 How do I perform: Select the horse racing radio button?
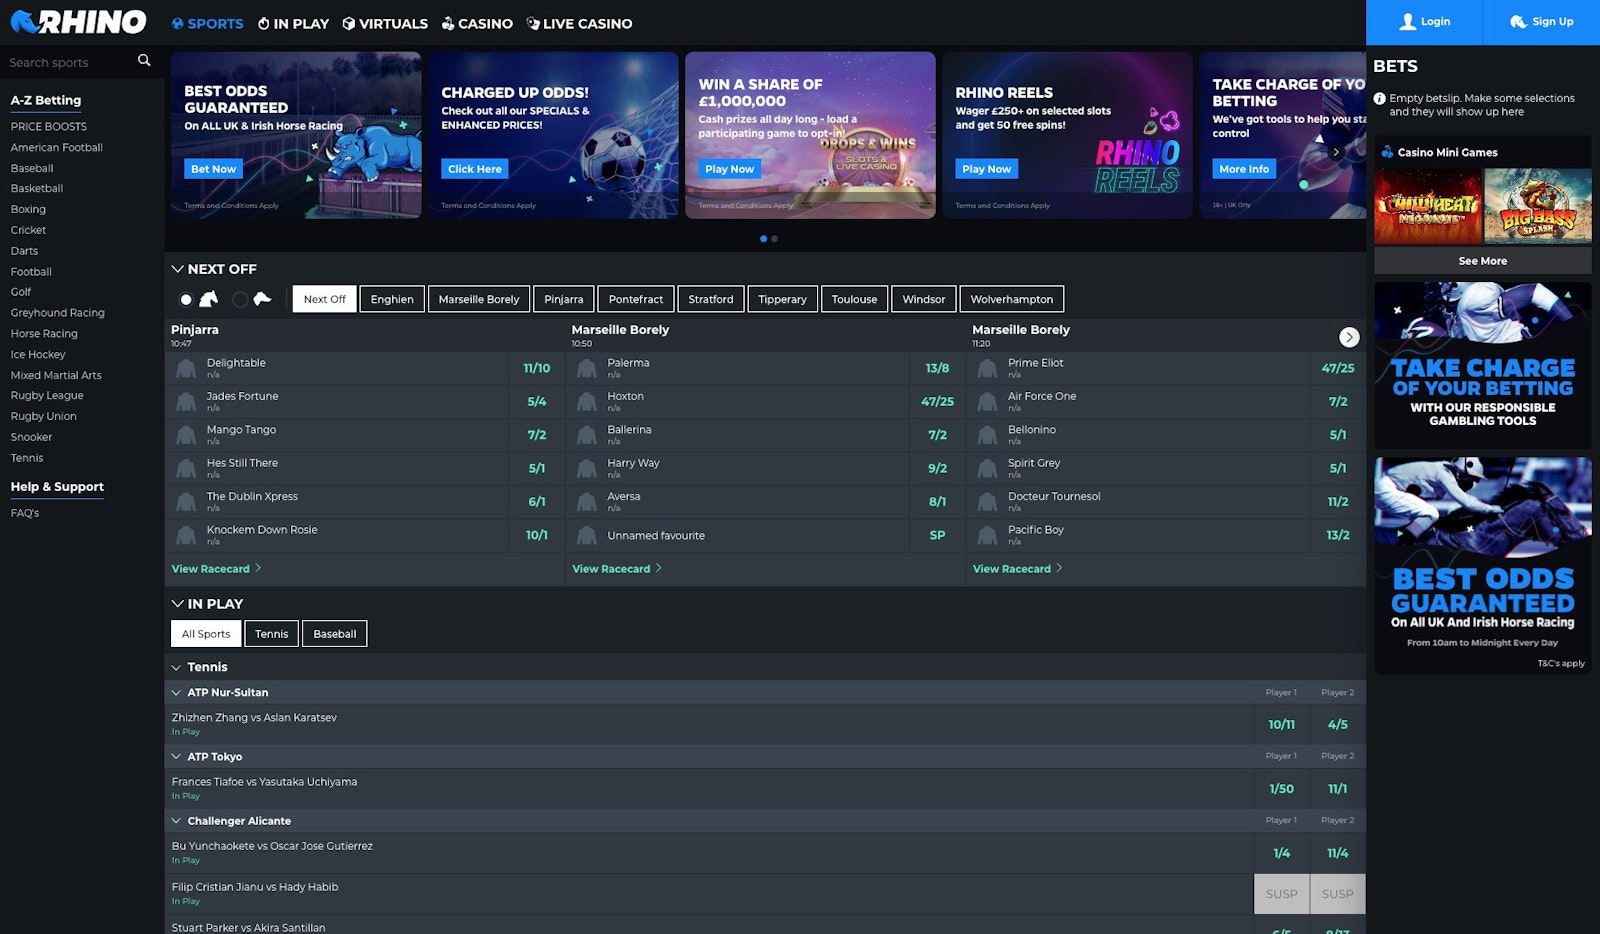pos(186,299)
